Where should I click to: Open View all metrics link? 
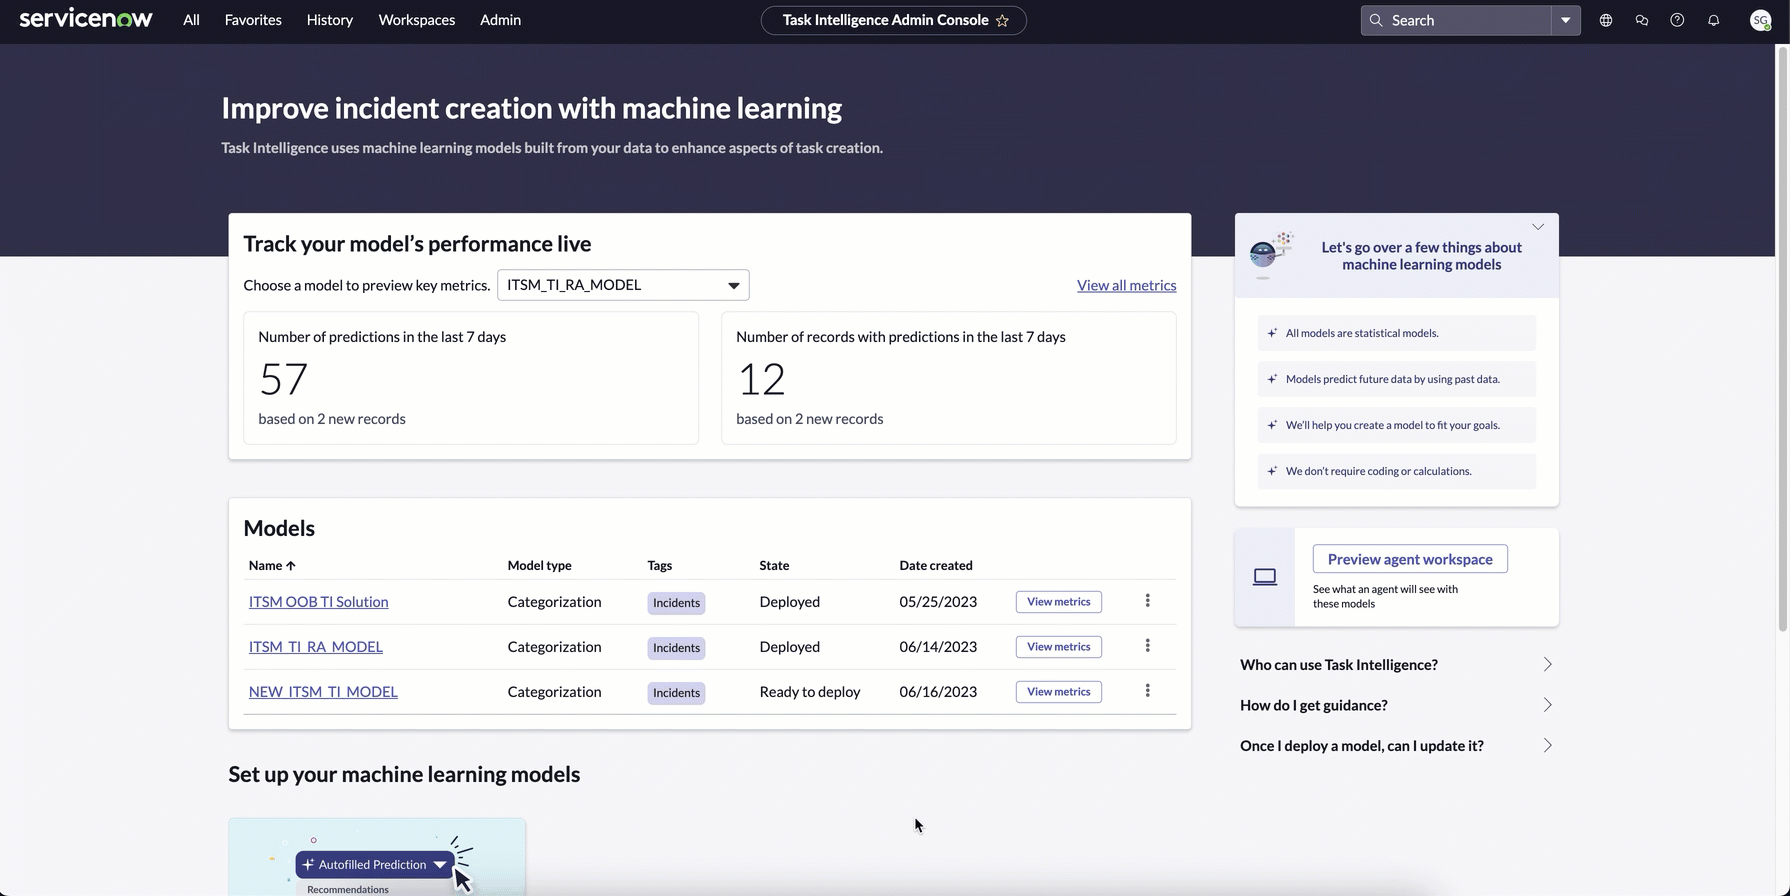pyautogui.click(x=1126, y=285)
